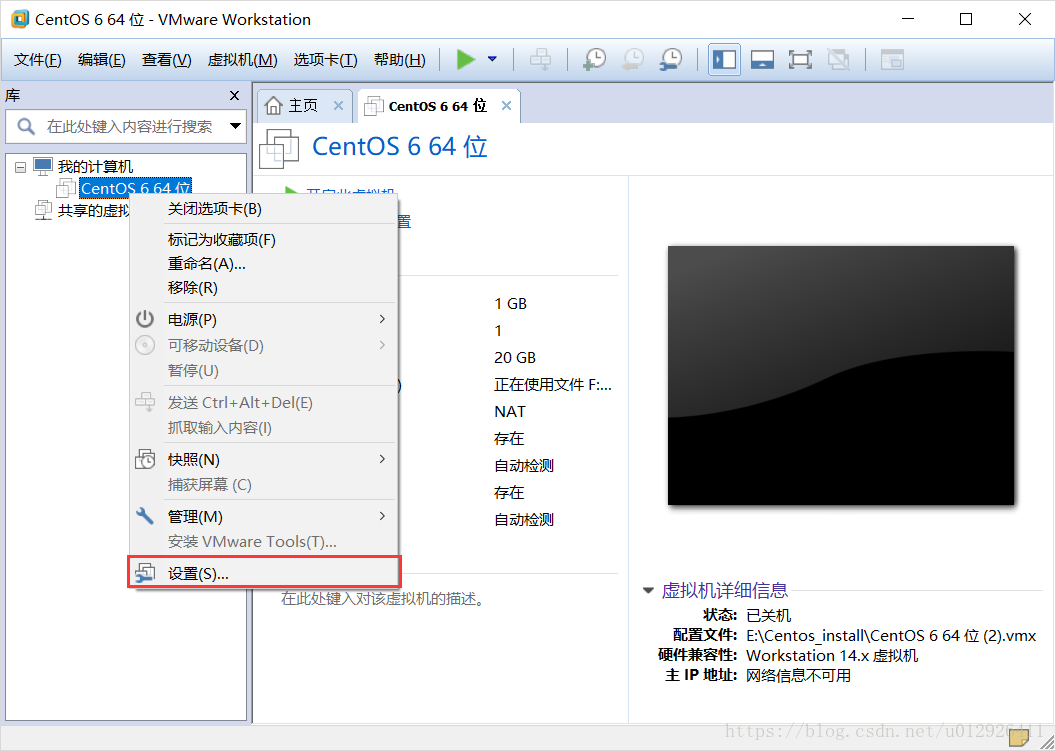Click the power icon beside 电源(P)
The image size is (1056, 751).
pyautogui.click(x=145, y=319)
